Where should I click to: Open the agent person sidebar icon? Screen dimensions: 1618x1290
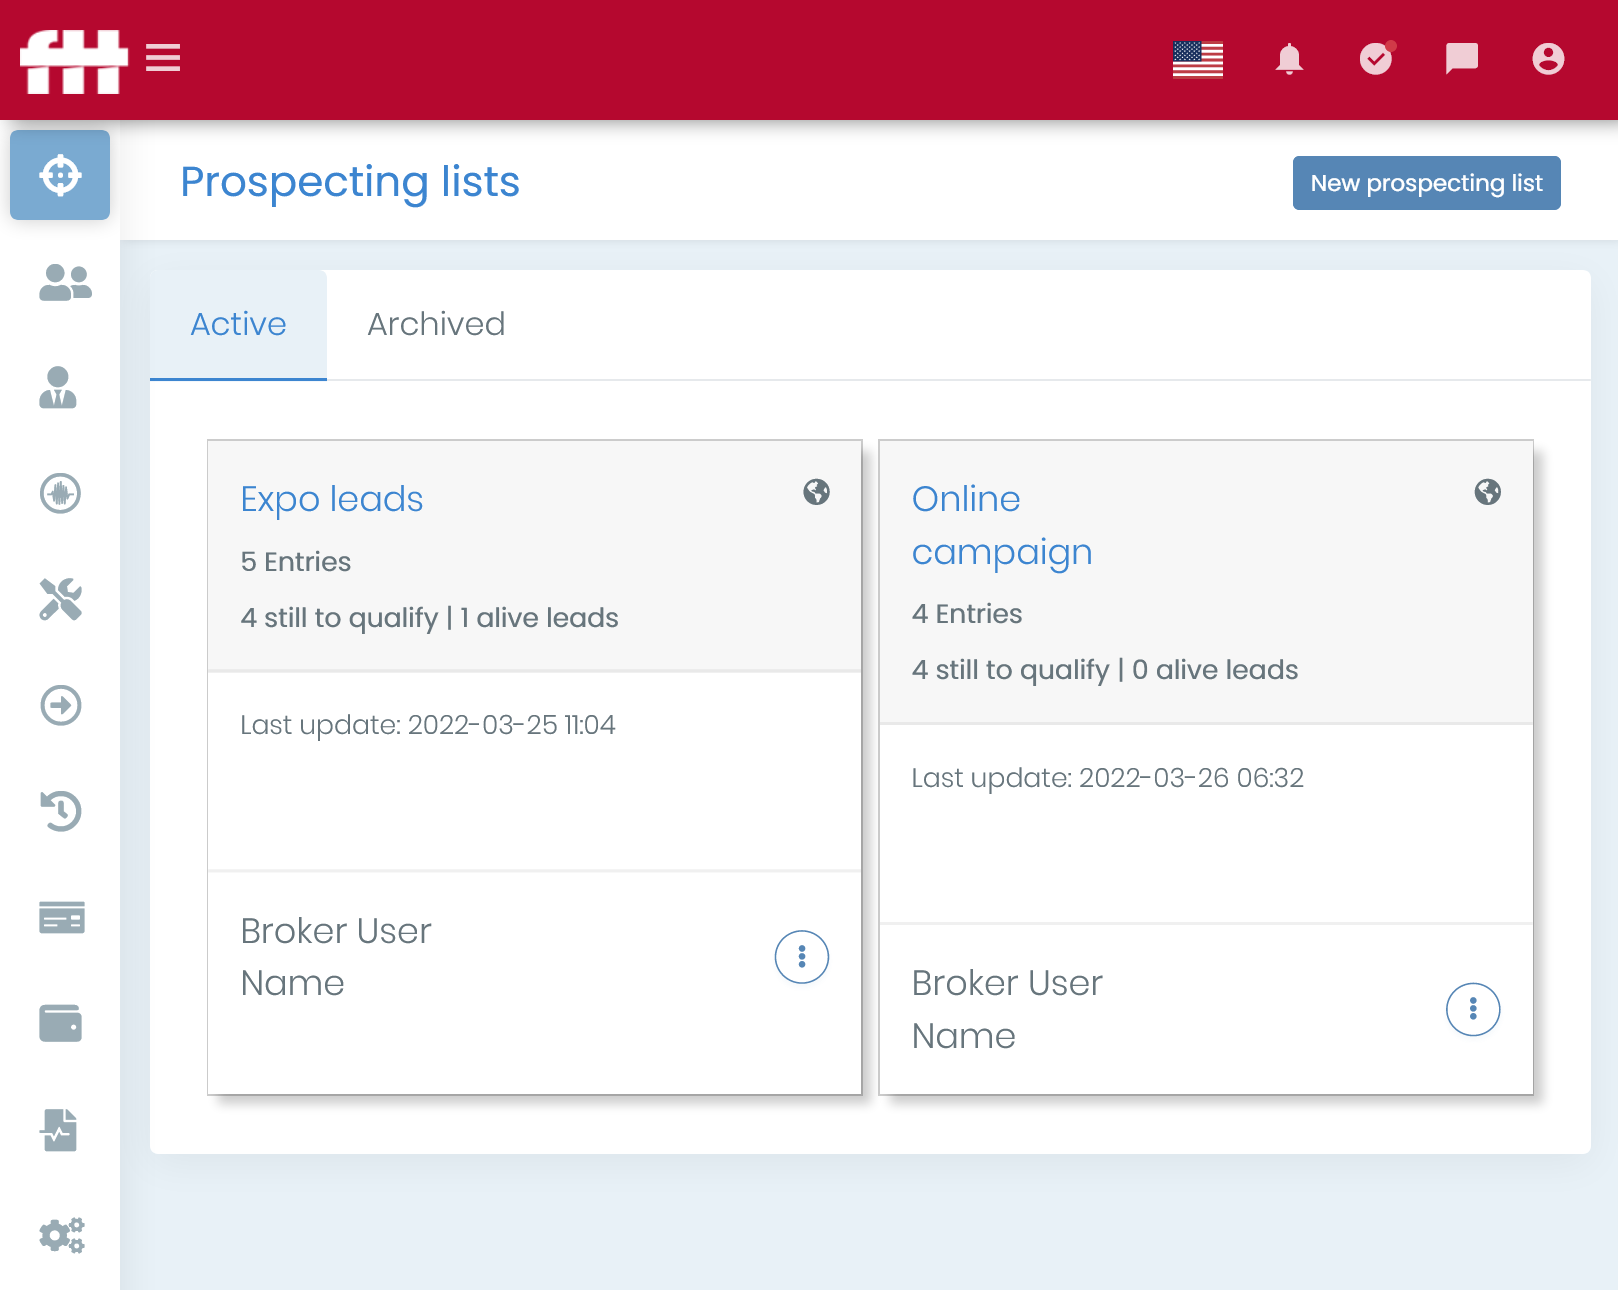pos(58,387)
